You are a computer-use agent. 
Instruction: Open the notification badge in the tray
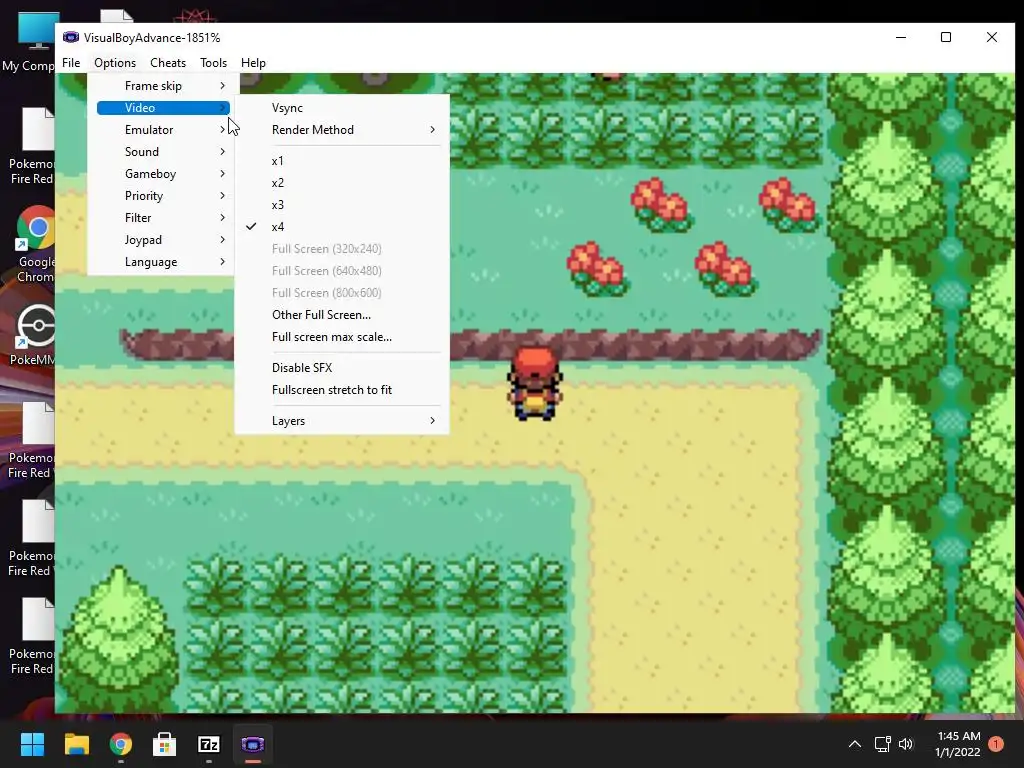pos(996,744)
